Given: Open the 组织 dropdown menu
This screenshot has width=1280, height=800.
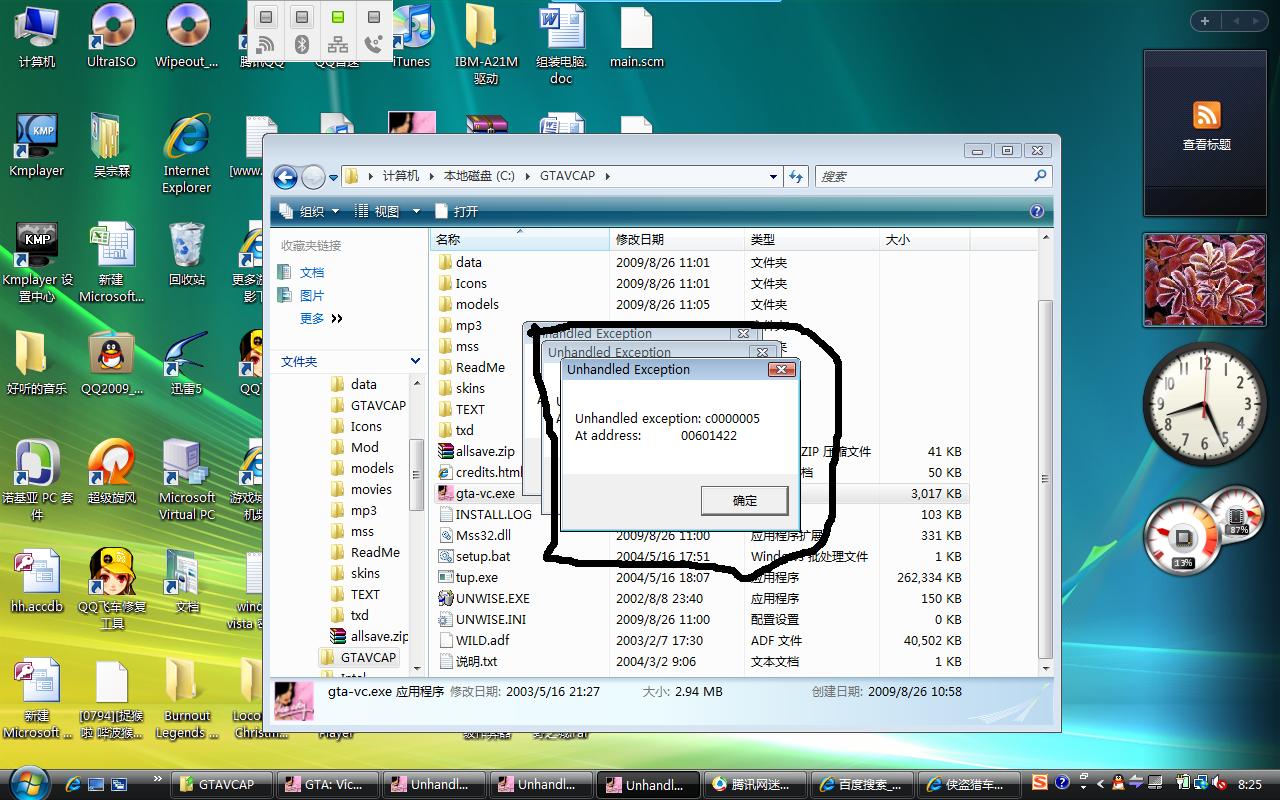Looking at the screenshot, I should pos(310,211).
